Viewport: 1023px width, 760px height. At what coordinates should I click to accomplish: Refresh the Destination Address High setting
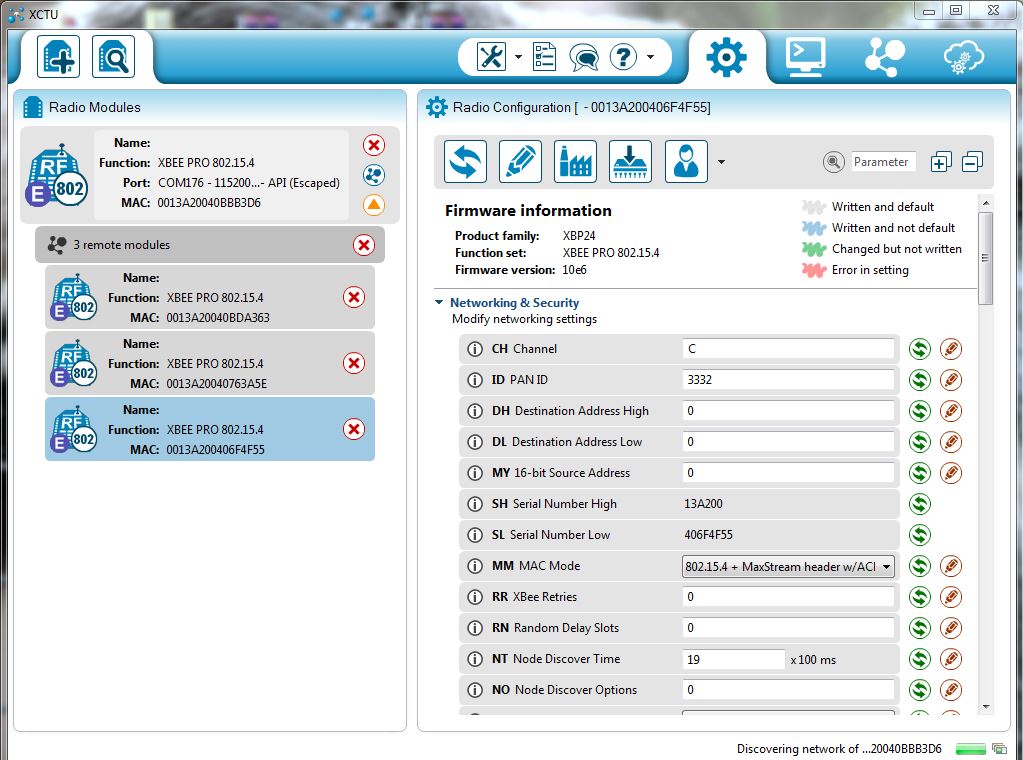[x=919, y=411]
